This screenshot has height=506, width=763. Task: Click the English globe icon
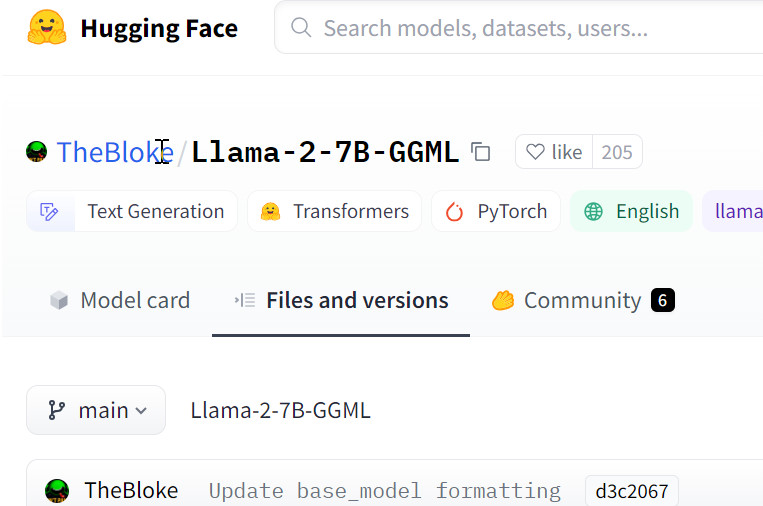[x=593, y=211]
